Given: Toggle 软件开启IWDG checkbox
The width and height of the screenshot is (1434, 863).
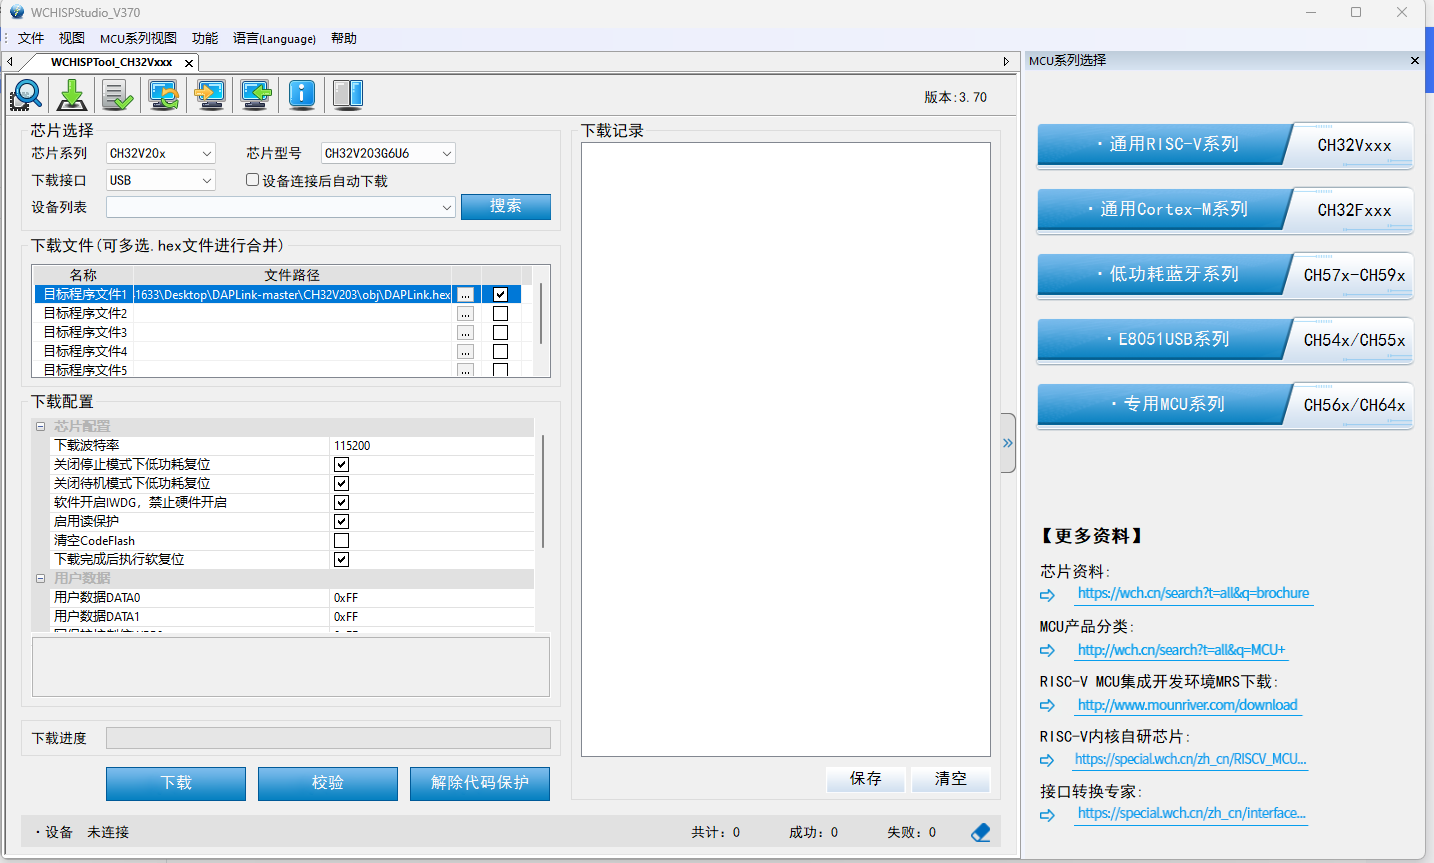Looking at the screenshot, I should point(341,502).
